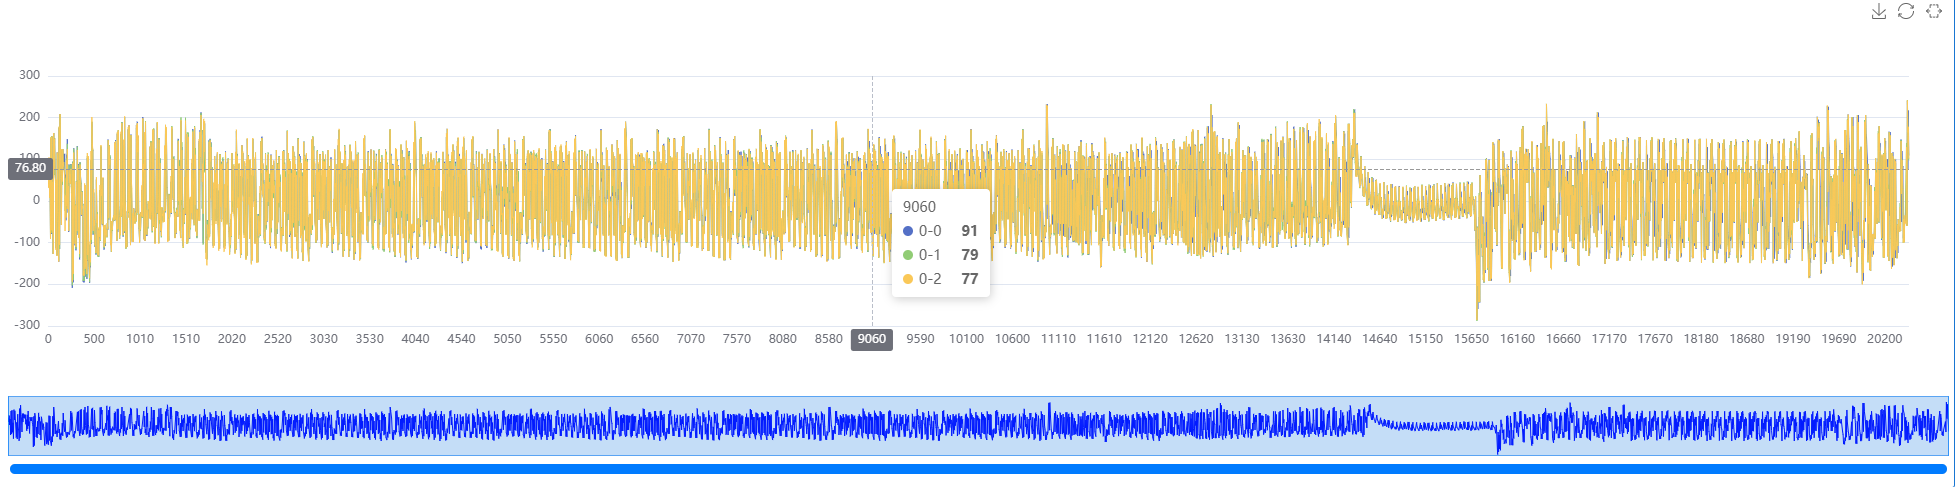The height and width of the screenshot is (487, 1956).
Task: Click the blue 0-0 series marker in tooltip
Action: pyautogui.click(x=908, y=231)
